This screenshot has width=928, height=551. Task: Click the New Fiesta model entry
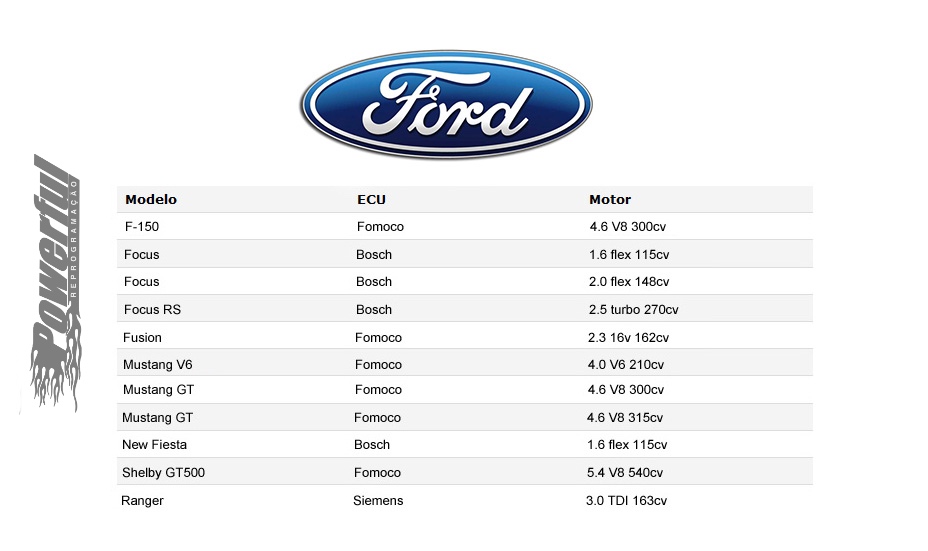(154, 444)
